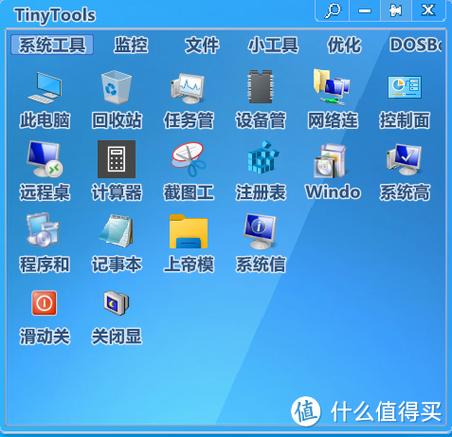Open the 上帝模 god mode folder icon

189,231
